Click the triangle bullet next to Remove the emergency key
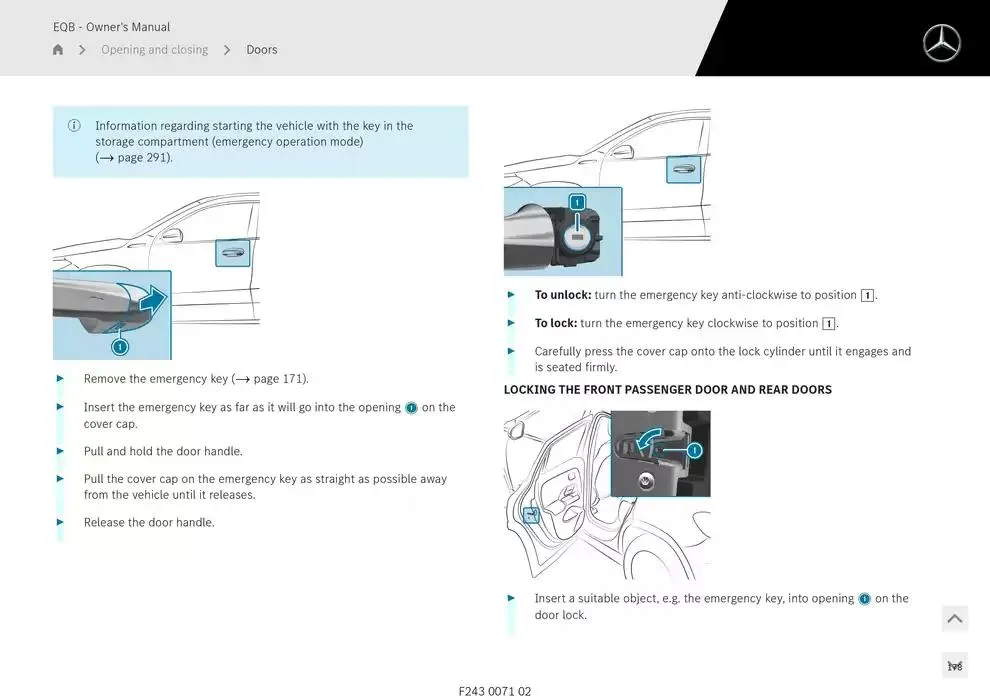990x700 pixels. coord(59,378)
